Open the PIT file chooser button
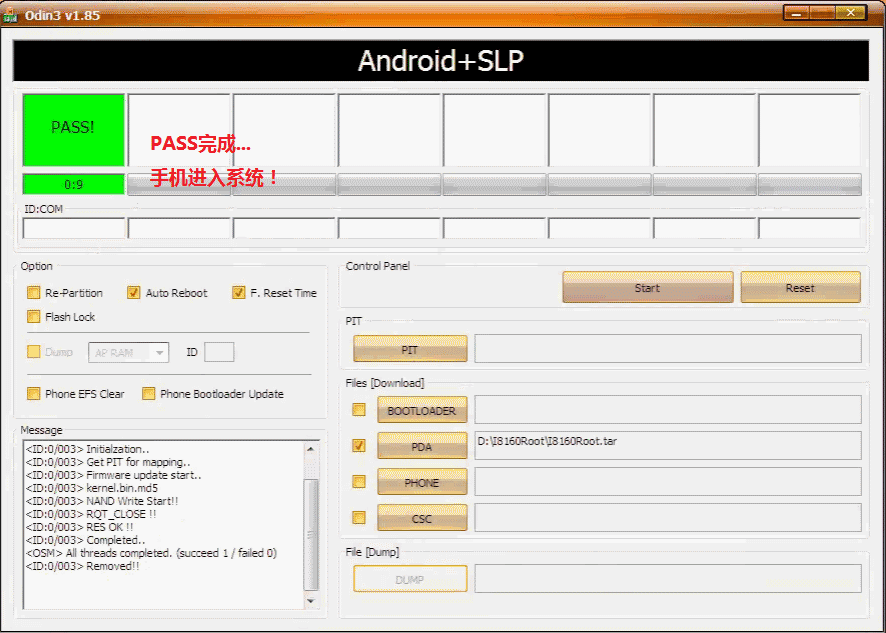The height and width of the screenshot is (633, 886). coord(410,349)
